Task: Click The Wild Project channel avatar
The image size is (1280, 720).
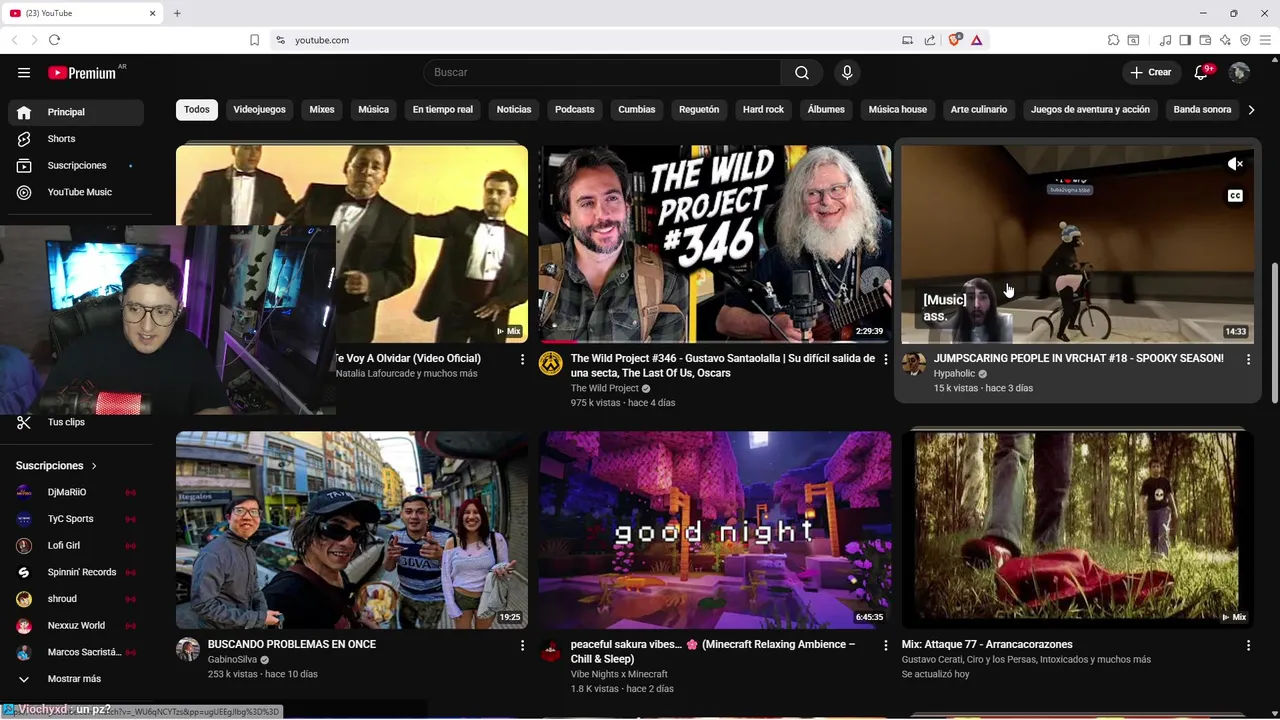Action: (x=550, y=363)
